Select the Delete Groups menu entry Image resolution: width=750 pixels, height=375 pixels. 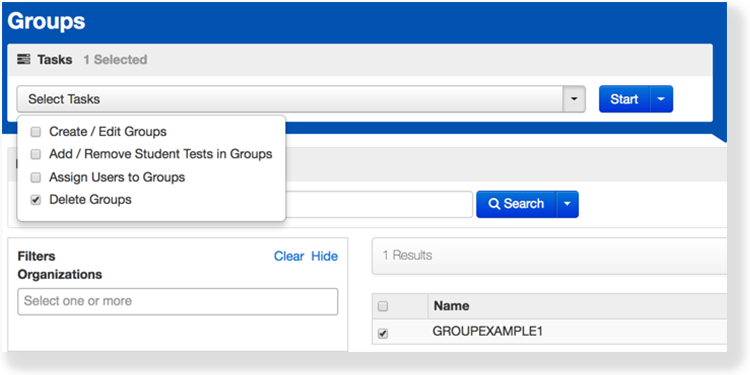[x=90, y=199]
